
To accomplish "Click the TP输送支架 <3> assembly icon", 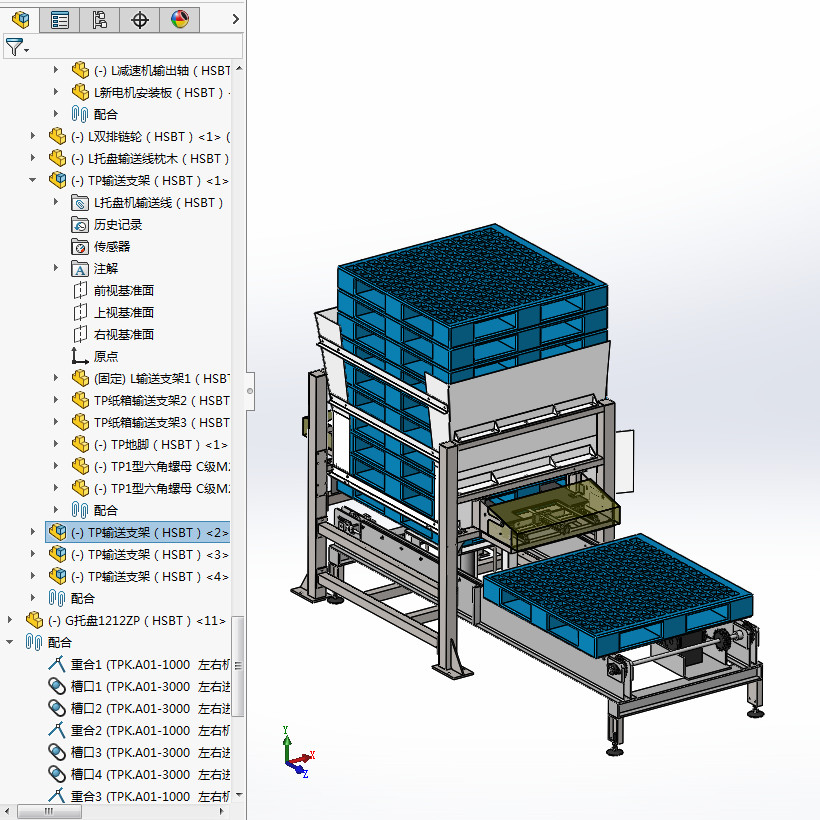I will 57,554.
